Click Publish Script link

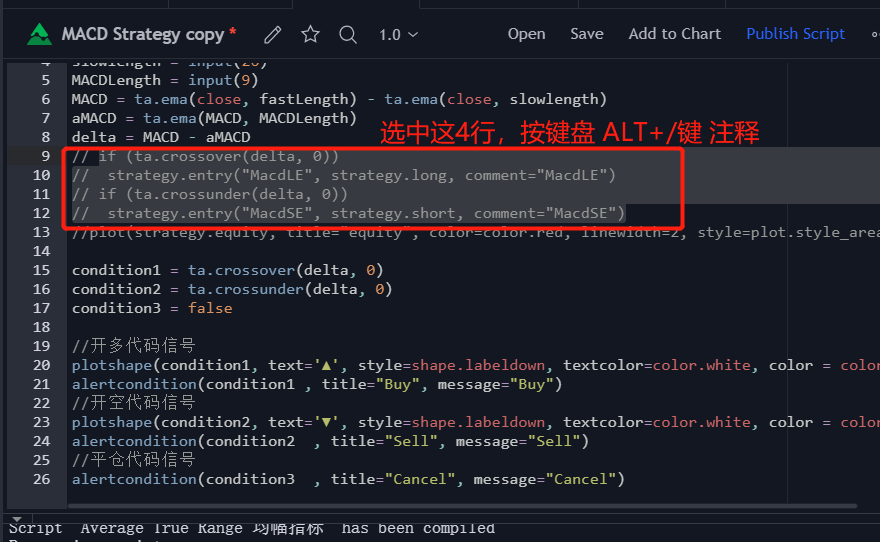pyautogui.click(x=795, y=34)
